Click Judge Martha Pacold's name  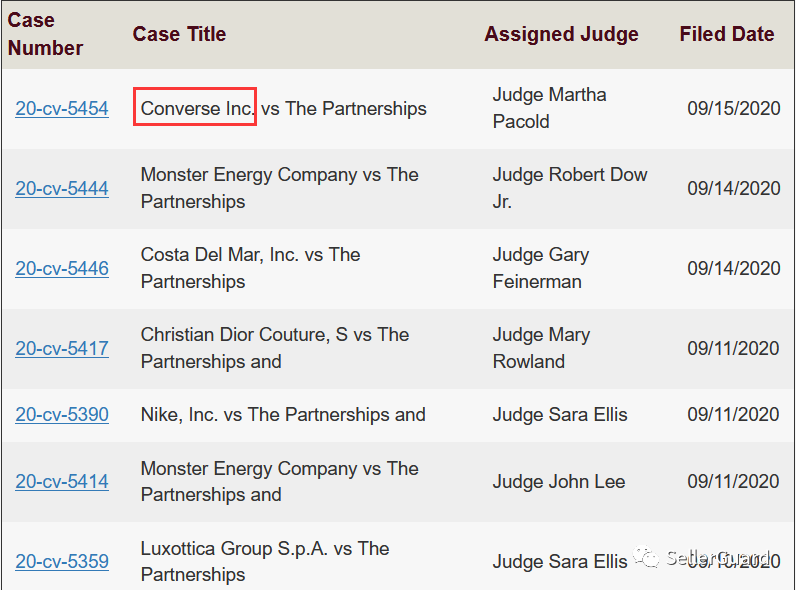click(549, 108)
